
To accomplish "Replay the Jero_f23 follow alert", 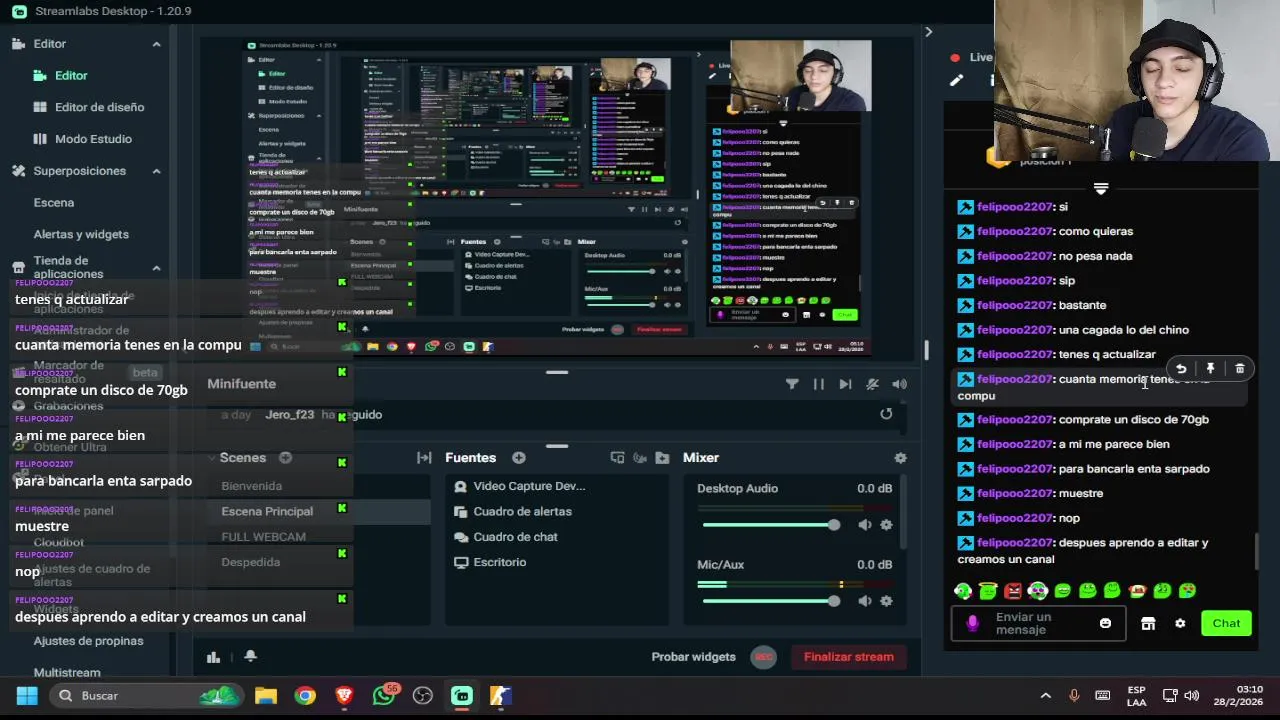I will pos(886,414).
